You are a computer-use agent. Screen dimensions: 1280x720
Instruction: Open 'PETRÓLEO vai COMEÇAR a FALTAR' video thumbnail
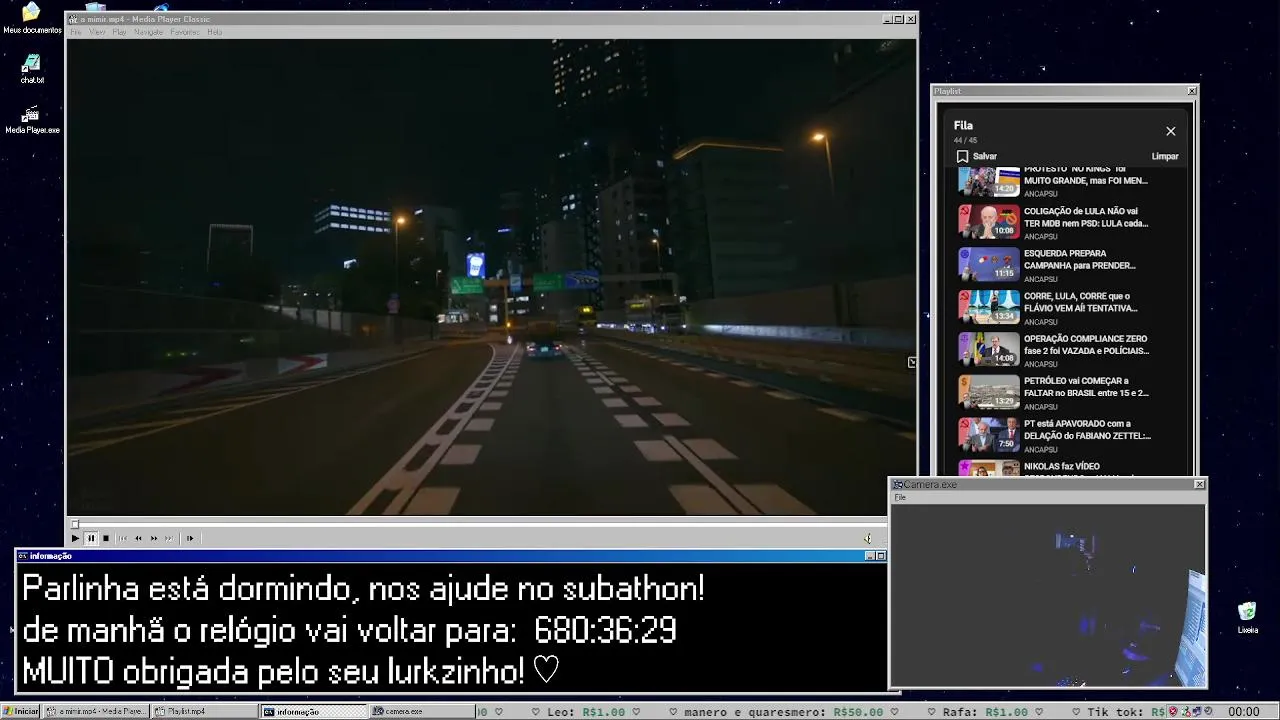[x=989, y=392]
